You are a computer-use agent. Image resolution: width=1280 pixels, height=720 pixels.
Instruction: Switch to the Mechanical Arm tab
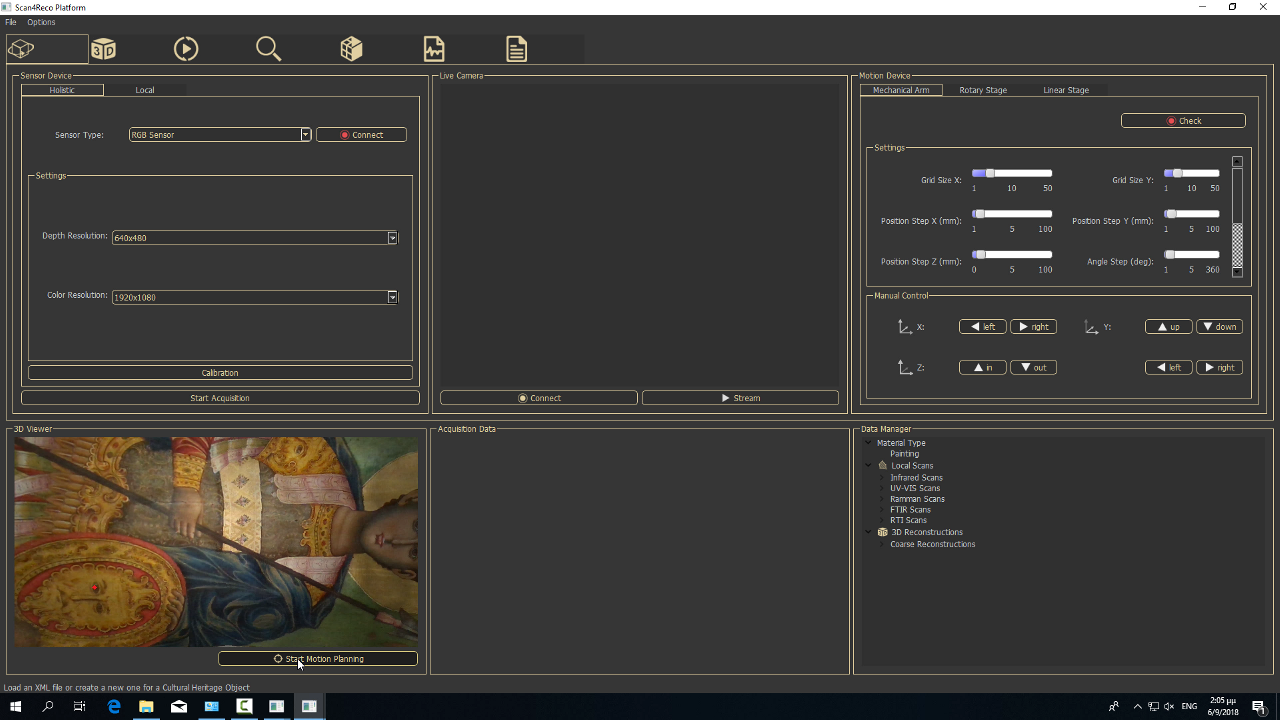(x=901, y=90)
